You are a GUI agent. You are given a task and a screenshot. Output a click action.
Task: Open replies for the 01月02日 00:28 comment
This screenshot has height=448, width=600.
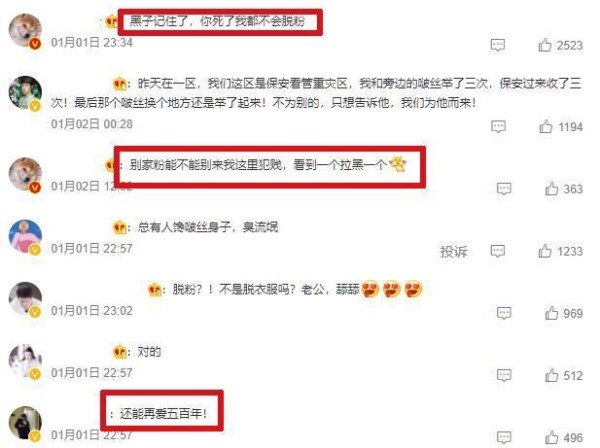click(x=498, y=126)
